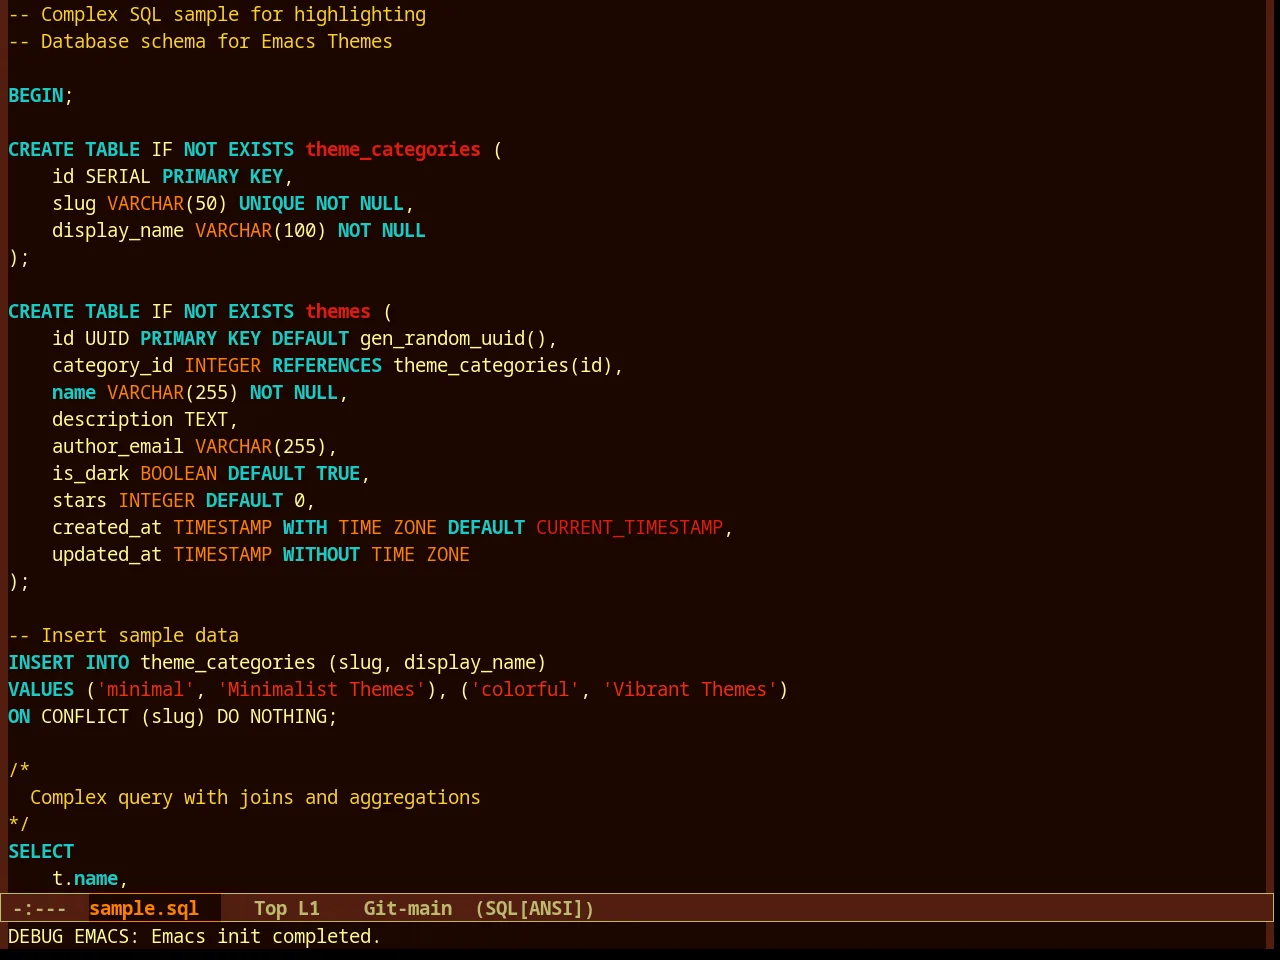
Task: Click the category_id column name
Action: (x=113, y=365)
